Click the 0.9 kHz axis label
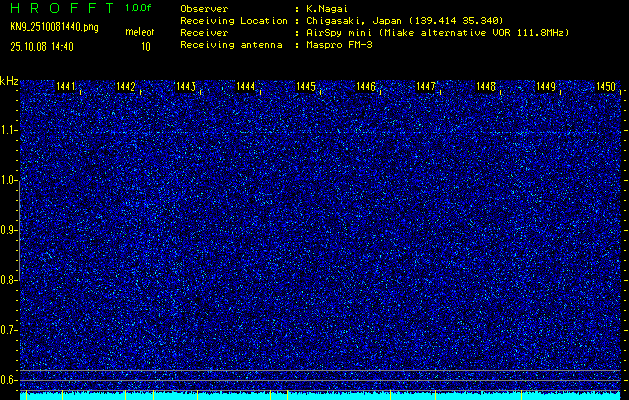Image resolution: width=629 pixels, height=400 pixels. 10,230
